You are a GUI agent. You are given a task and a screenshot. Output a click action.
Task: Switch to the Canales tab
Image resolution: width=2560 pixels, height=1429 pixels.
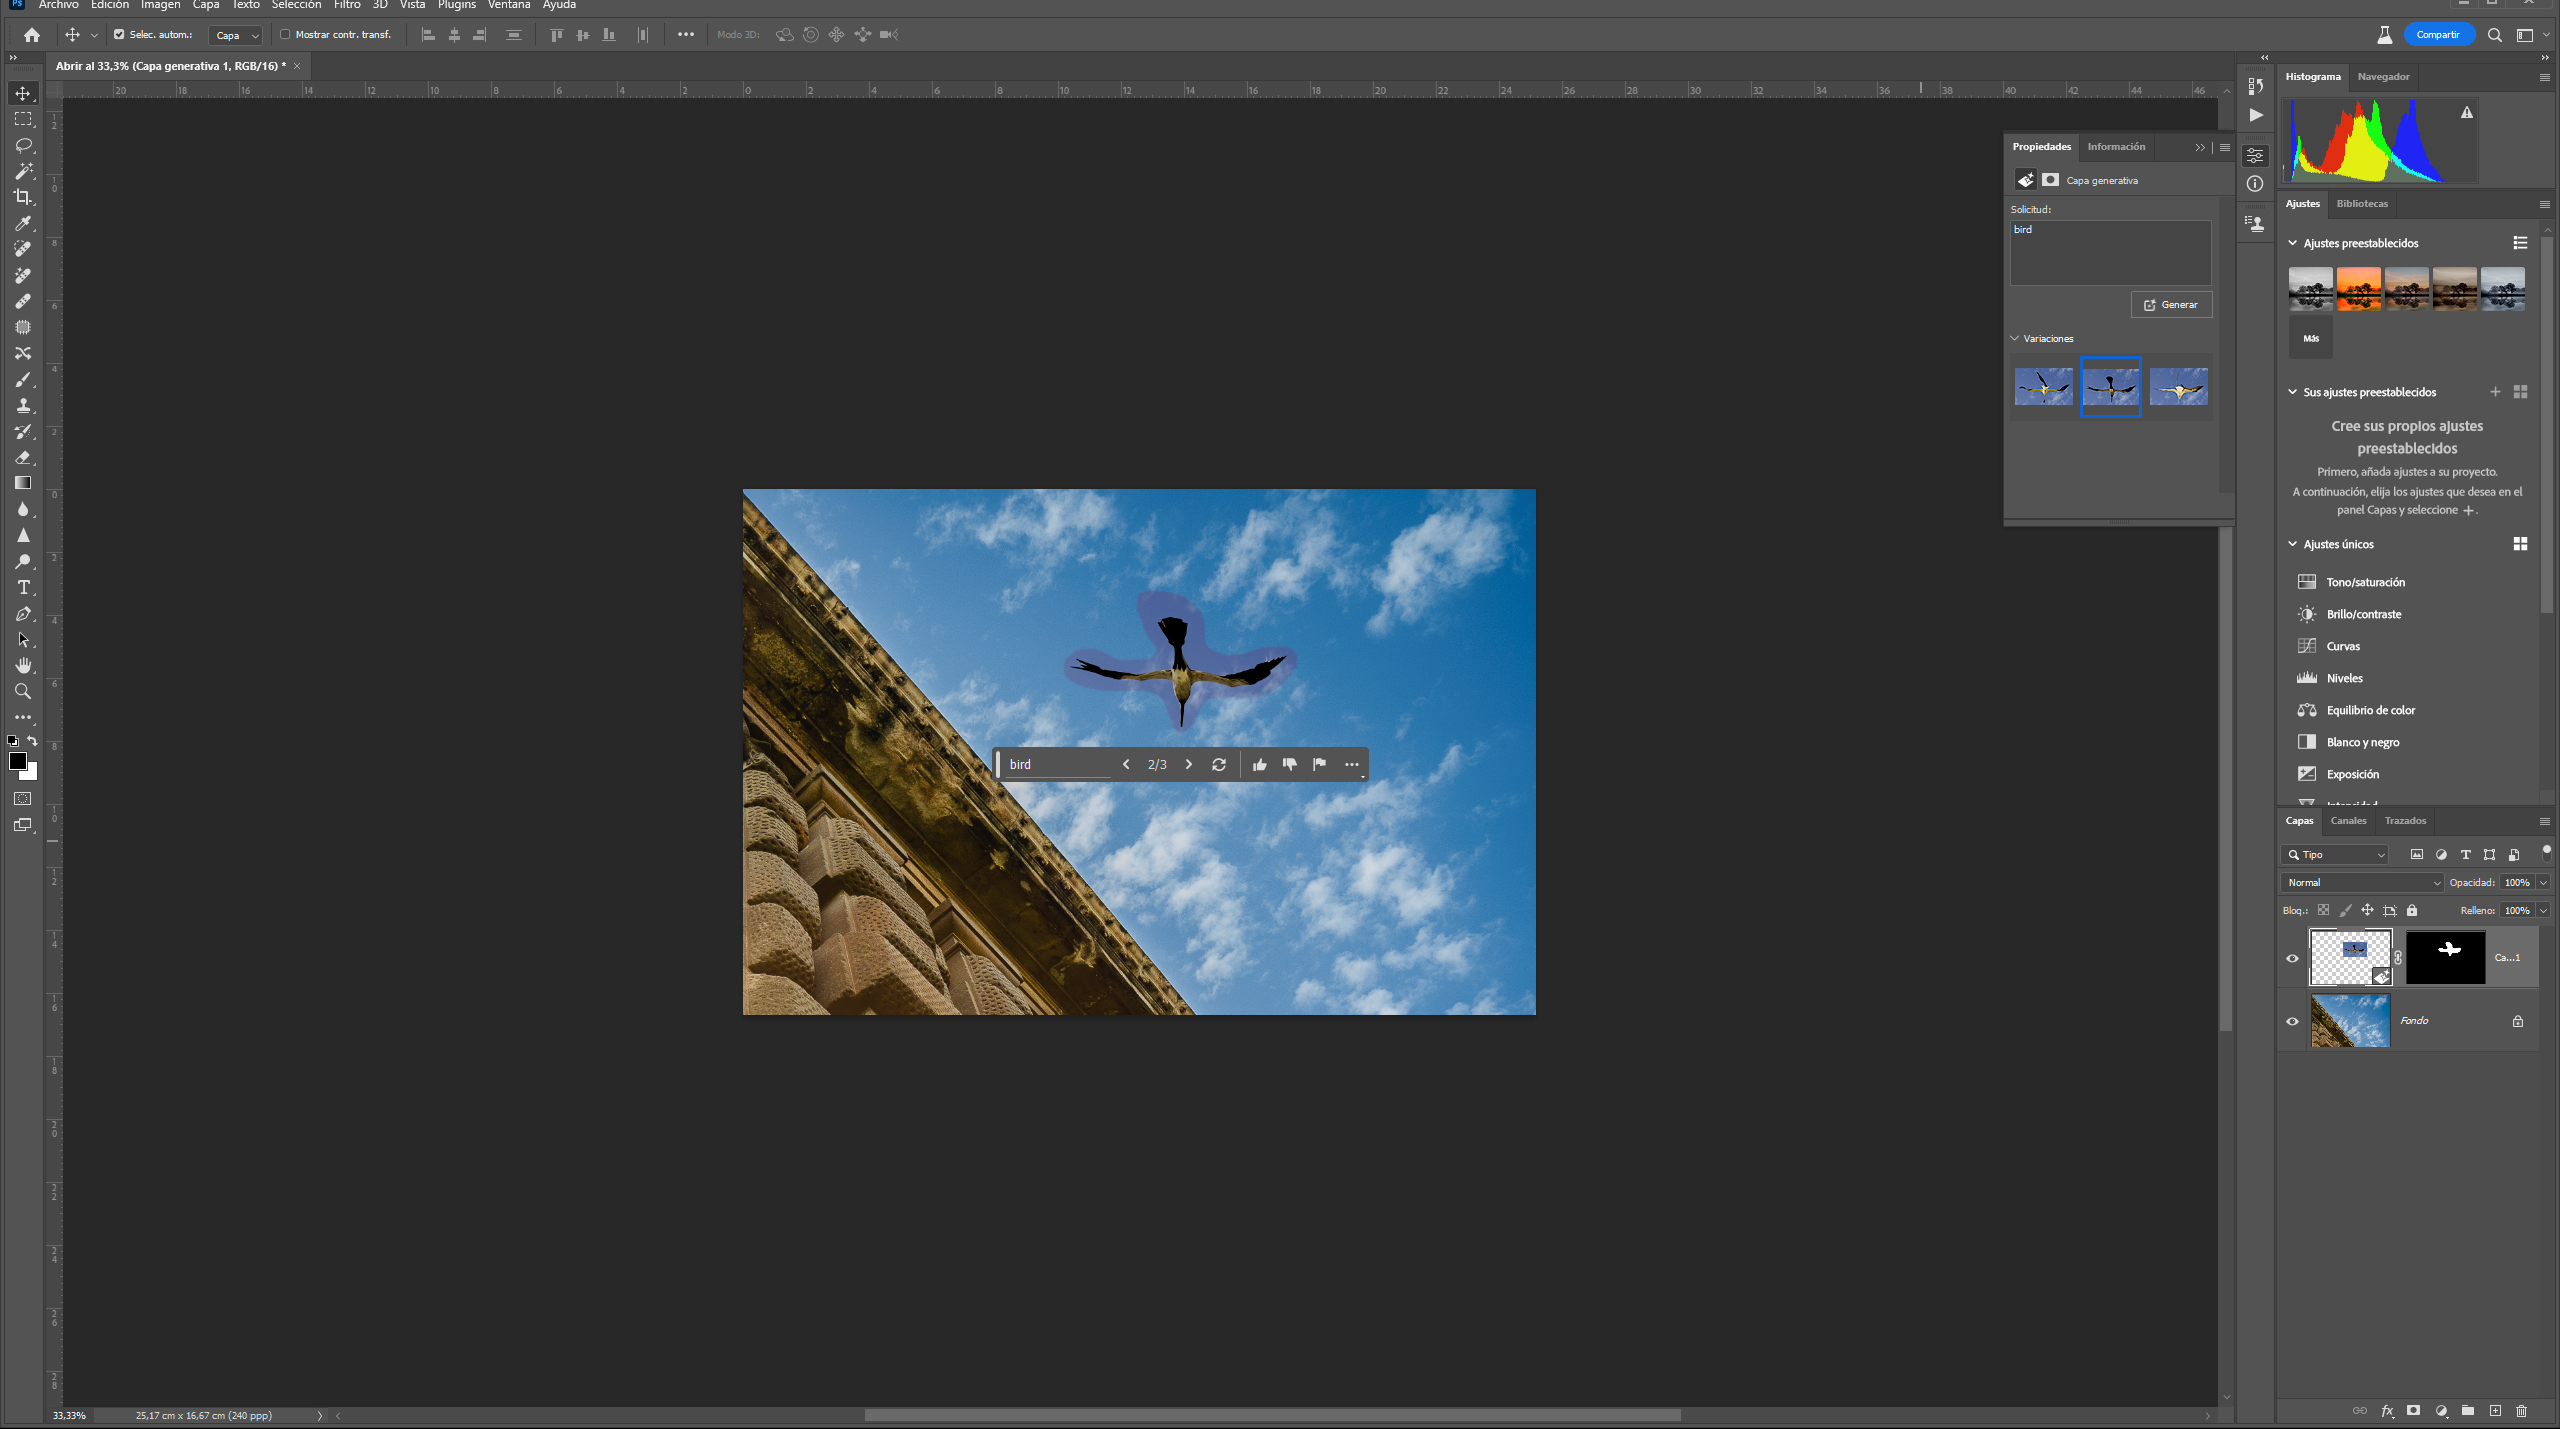pyautogui.click(x=2347, y=820)
